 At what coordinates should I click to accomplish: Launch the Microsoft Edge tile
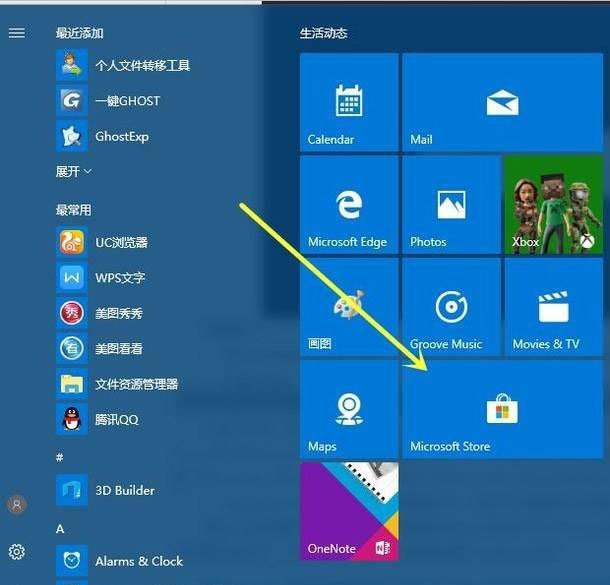[x=349, y=205]
